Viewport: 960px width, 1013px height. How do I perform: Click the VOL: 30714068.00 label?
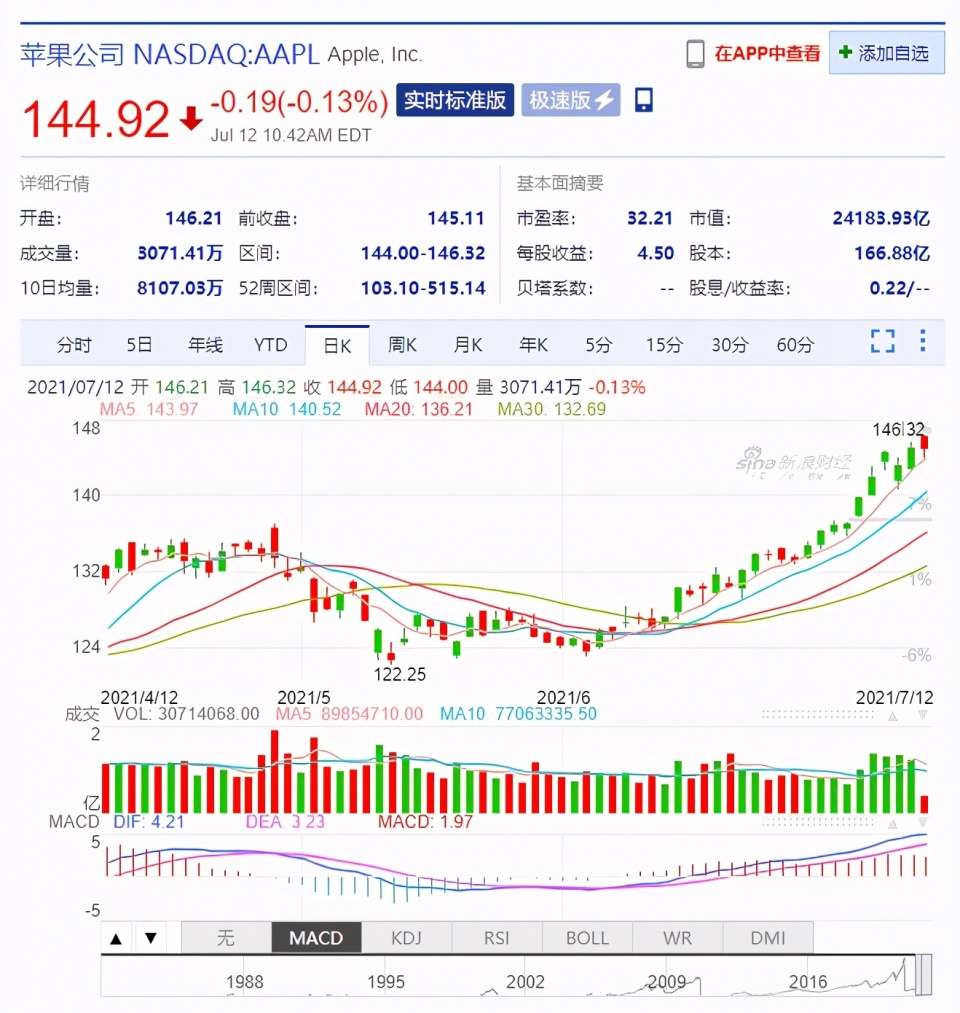point(186,714)
